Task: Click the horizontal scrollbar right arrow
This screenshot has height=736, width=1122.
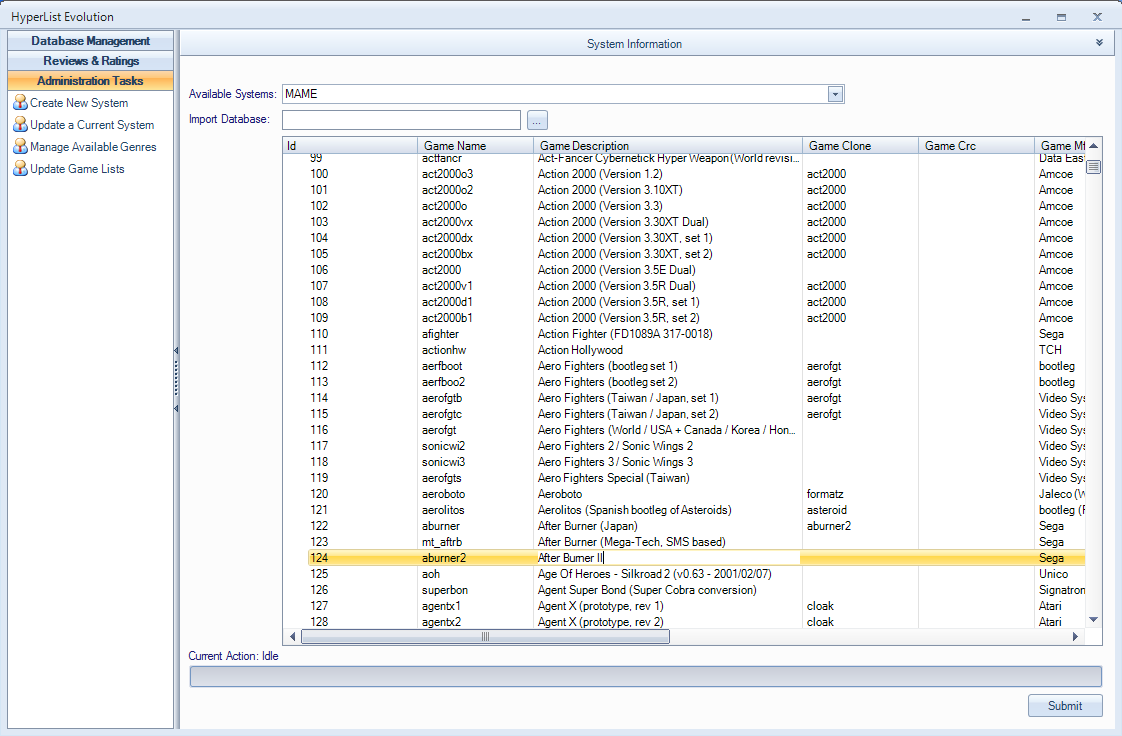Action: coord(1076,636)
